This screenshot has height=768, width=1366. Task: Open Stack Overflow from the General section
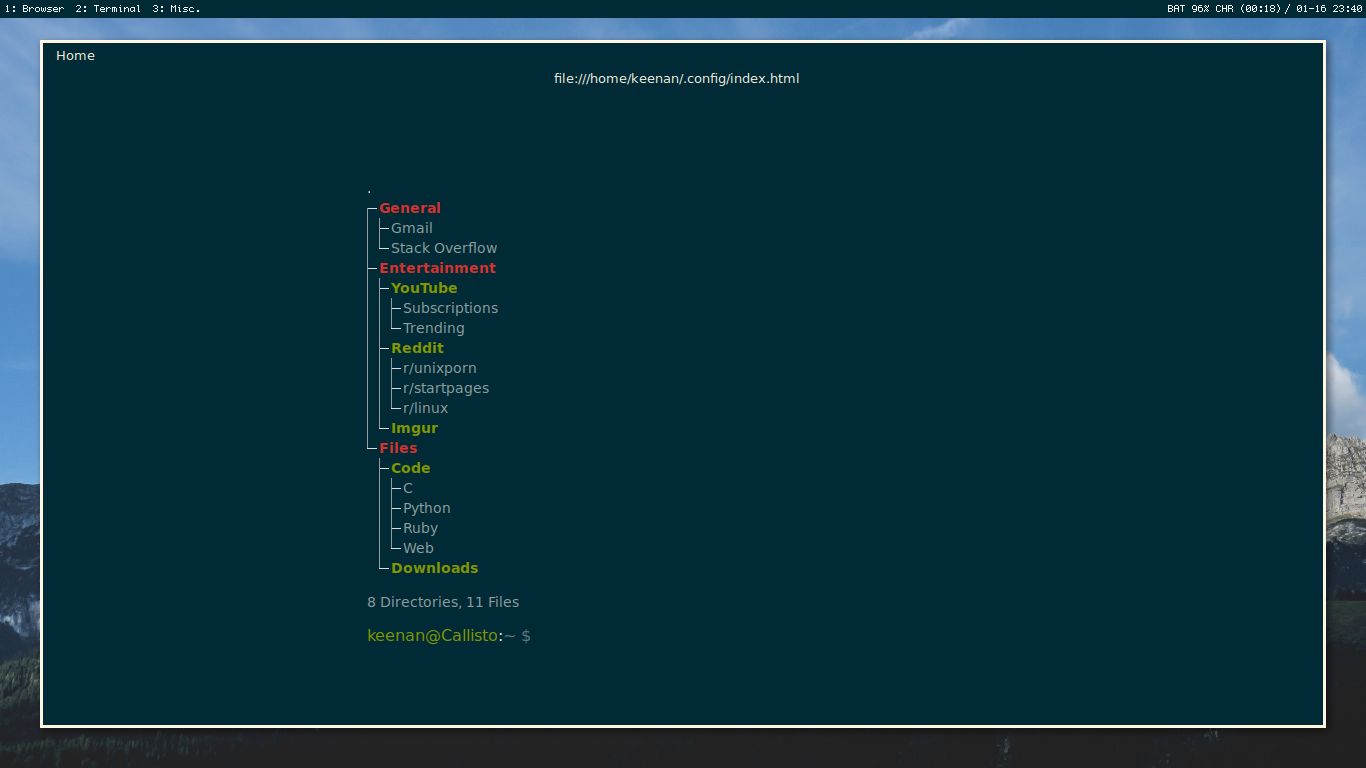click(443, 248)
